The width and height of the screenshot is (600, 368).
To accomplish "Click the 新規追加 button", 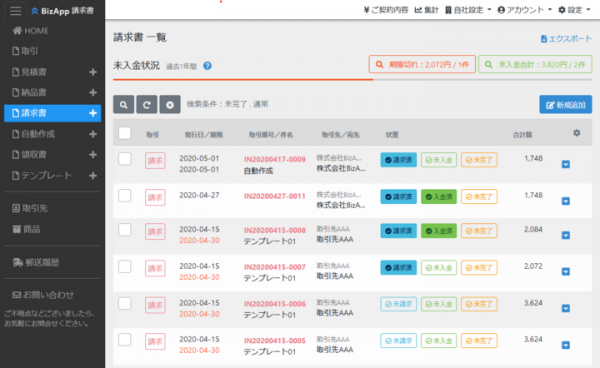I will tap(566, 104).
